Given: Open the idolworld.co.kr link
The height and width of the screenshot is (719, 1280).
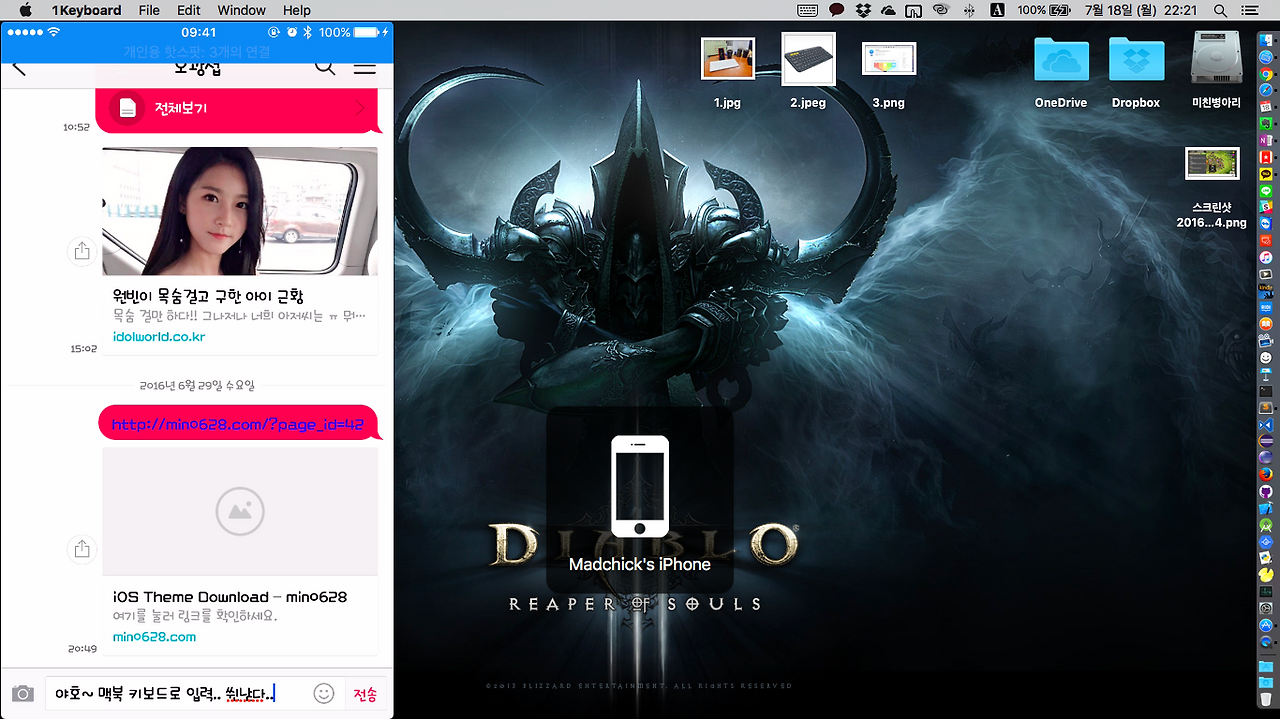Looking at the screenshot, I should coord(159,336).
